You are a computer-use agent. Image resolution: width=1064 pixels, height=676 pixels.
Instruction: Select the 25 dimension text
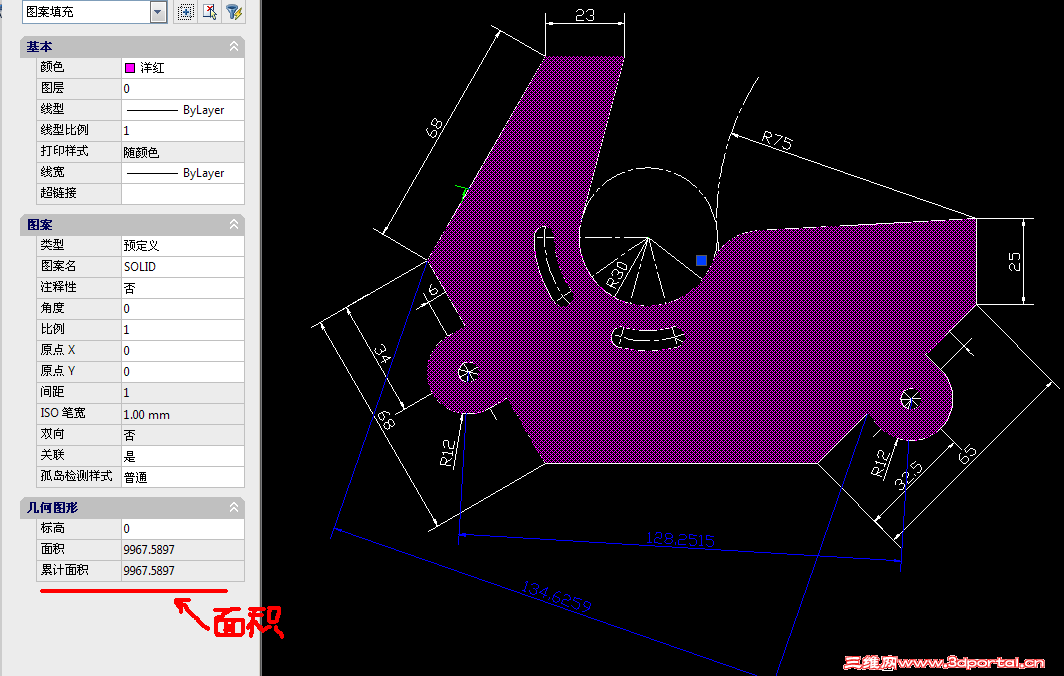(1014, 261)
